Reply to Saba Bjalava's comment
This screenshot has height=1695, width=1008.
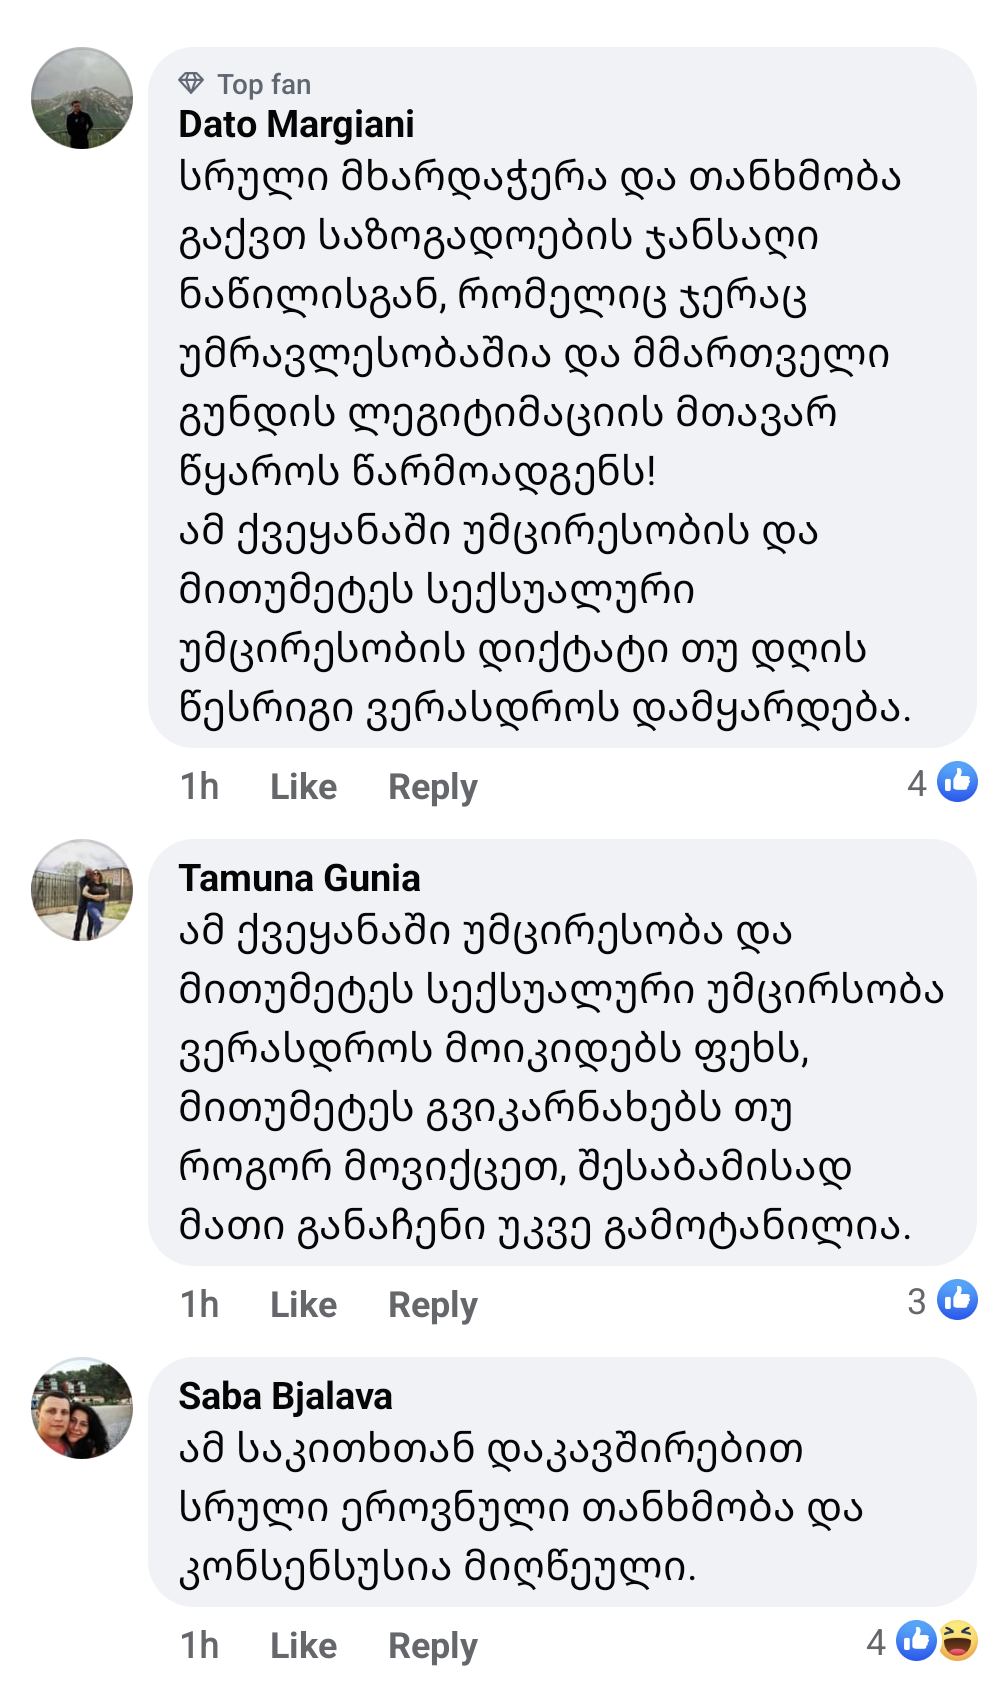[432, 1646]
